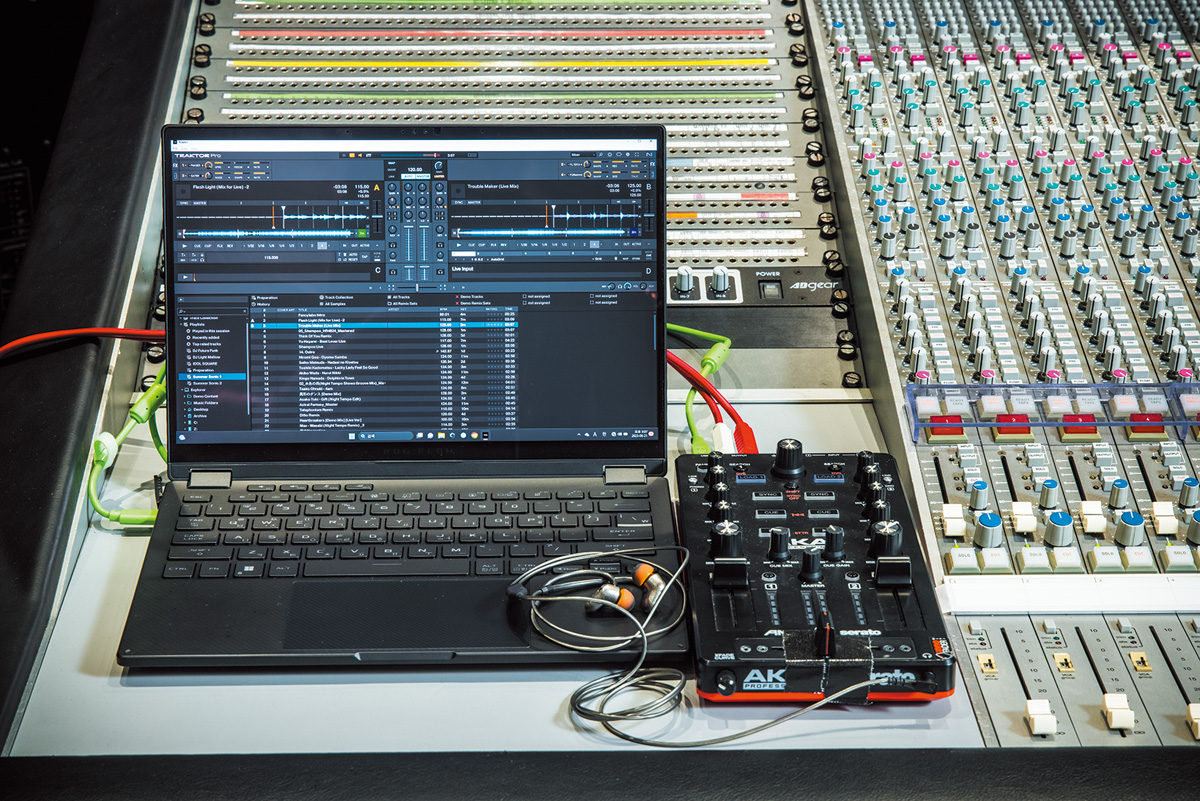Screen dimensions: 1200x801
Task: Set Deck A loop size to 4
Action: 322,246
